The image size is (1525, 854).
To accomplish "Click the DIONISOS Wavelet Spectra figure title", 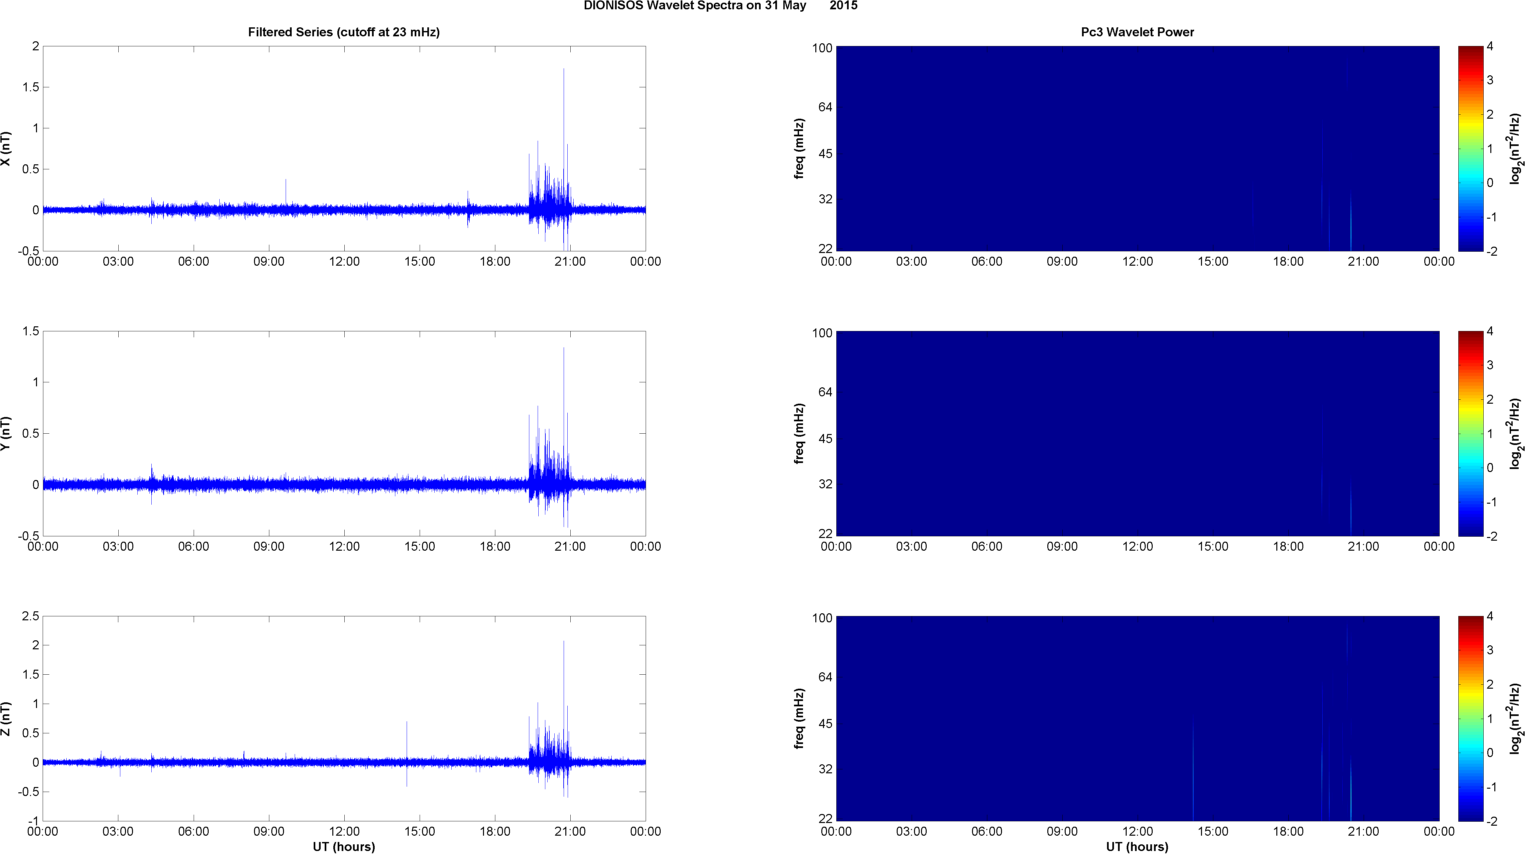I will pyautogui.click(x=720, y=6).
